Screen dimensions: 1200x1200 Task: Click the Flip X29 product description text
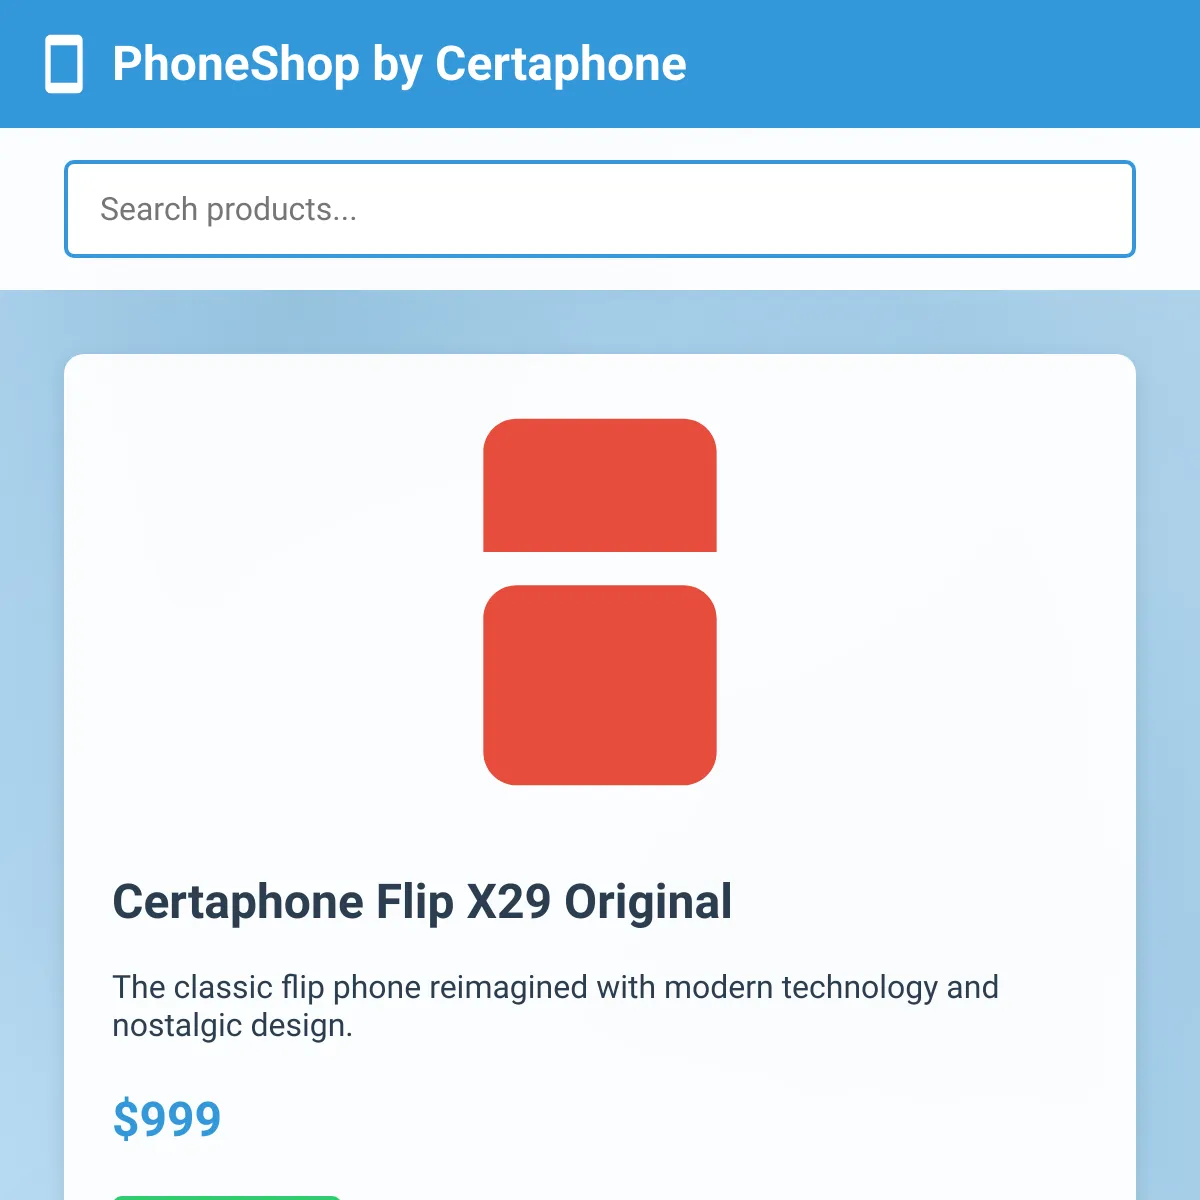point(555,1006)
